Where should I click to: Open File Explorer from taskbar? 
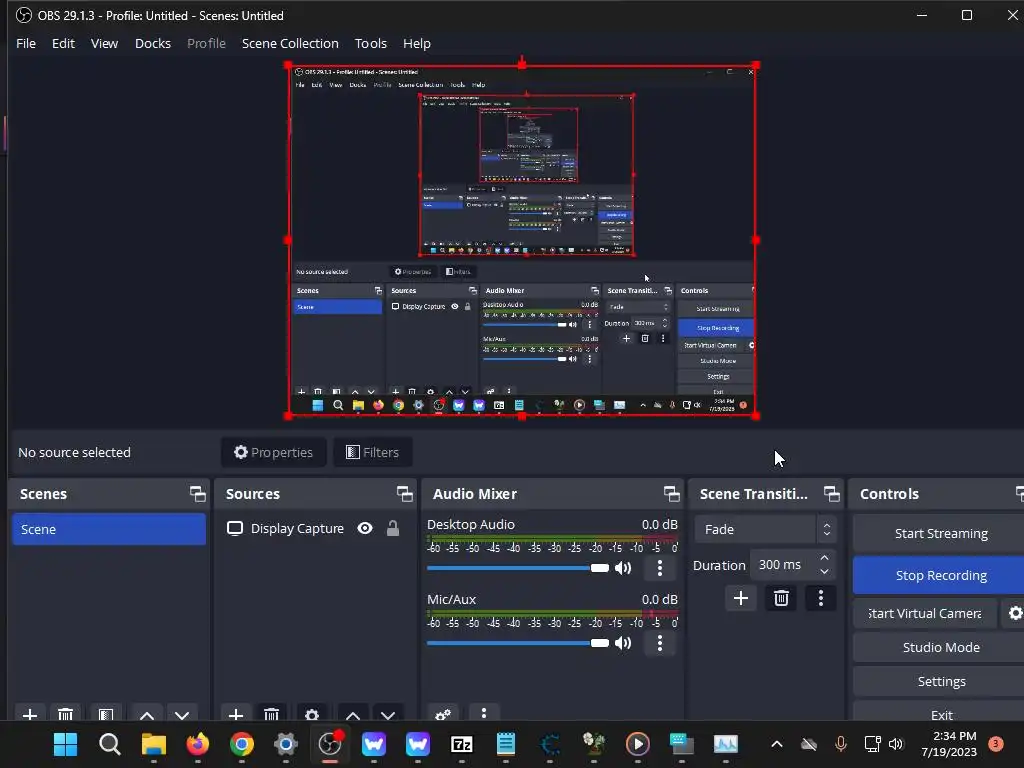coord(154,744)
